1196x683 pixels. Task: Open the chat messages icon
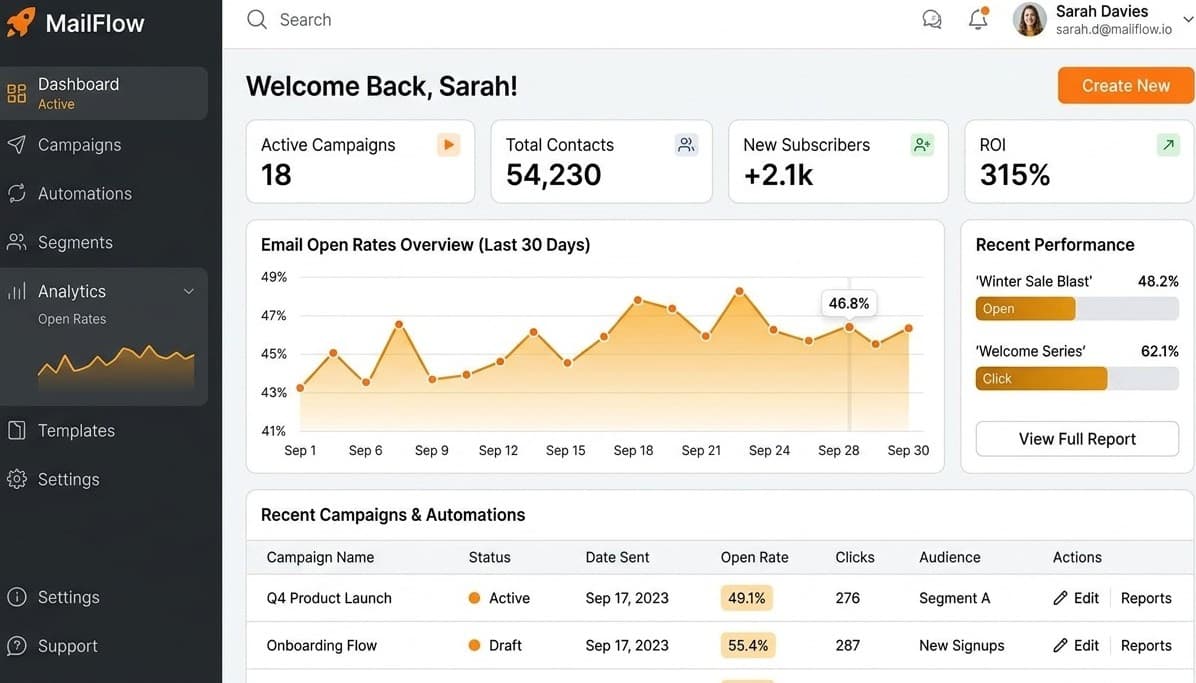click(931, 19)
